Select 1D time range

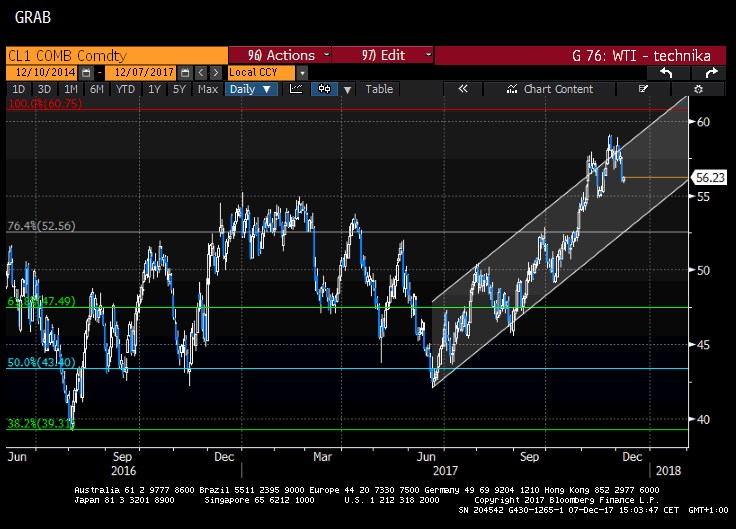[x=18, y=89]
